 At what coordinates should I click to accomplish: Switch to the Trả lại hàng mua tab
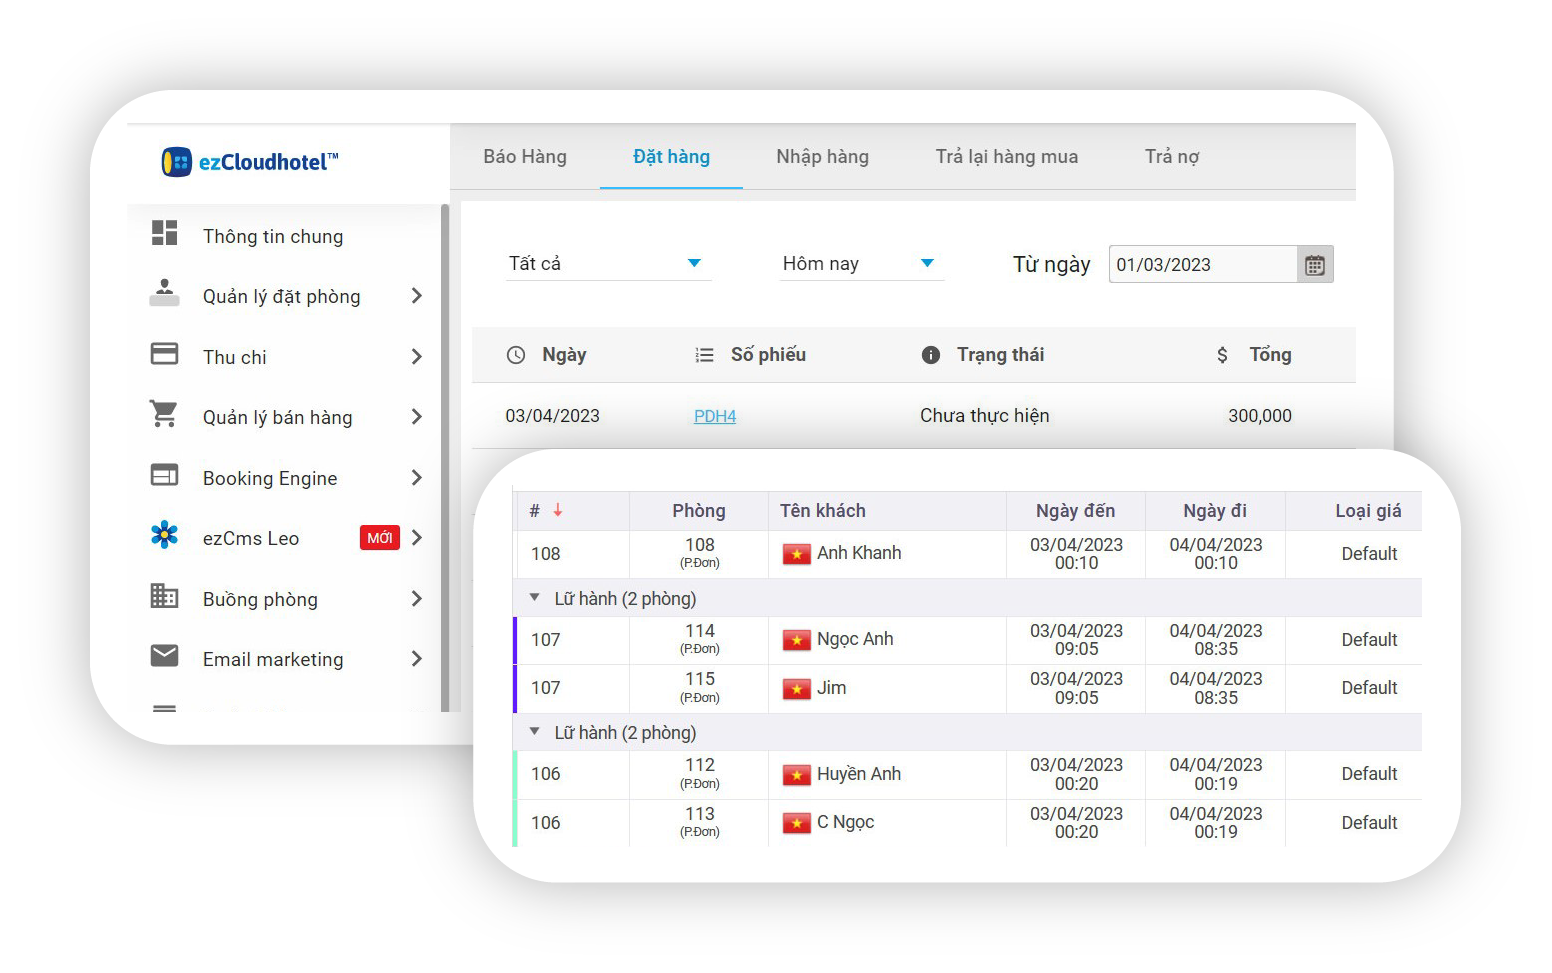coord(1006,157)
